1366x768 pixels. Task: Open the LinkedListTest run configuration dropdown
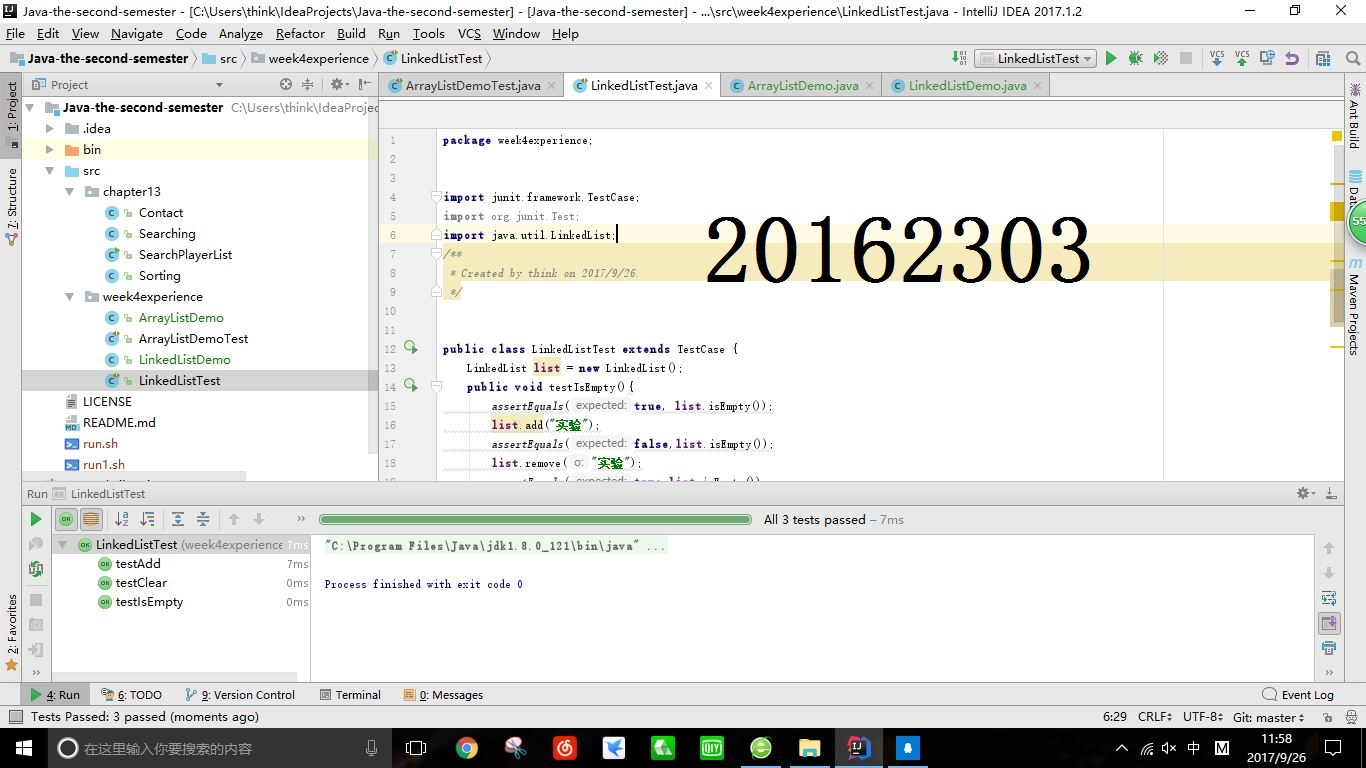1035,59
